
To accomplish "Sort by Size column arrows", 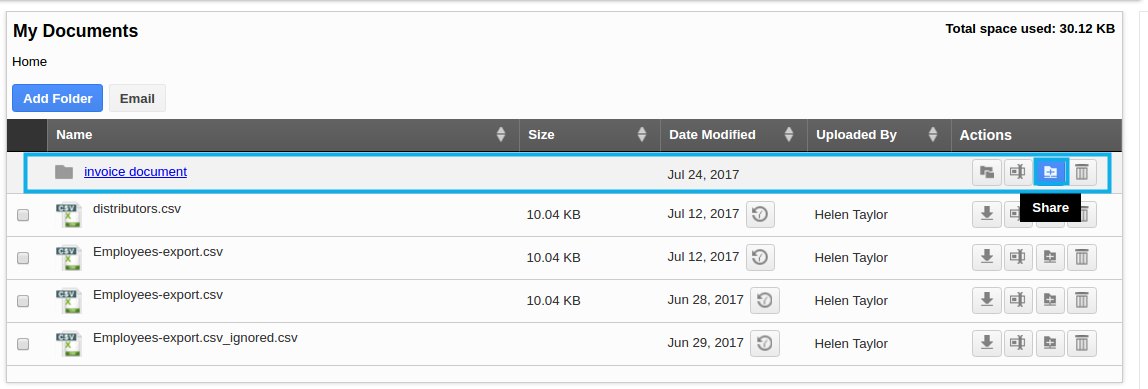I will 642,135.
